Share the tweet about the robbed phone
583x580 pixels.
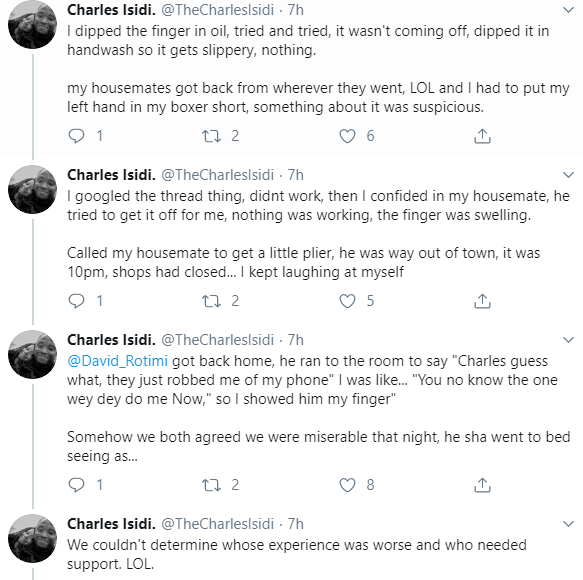coord(482,485)
